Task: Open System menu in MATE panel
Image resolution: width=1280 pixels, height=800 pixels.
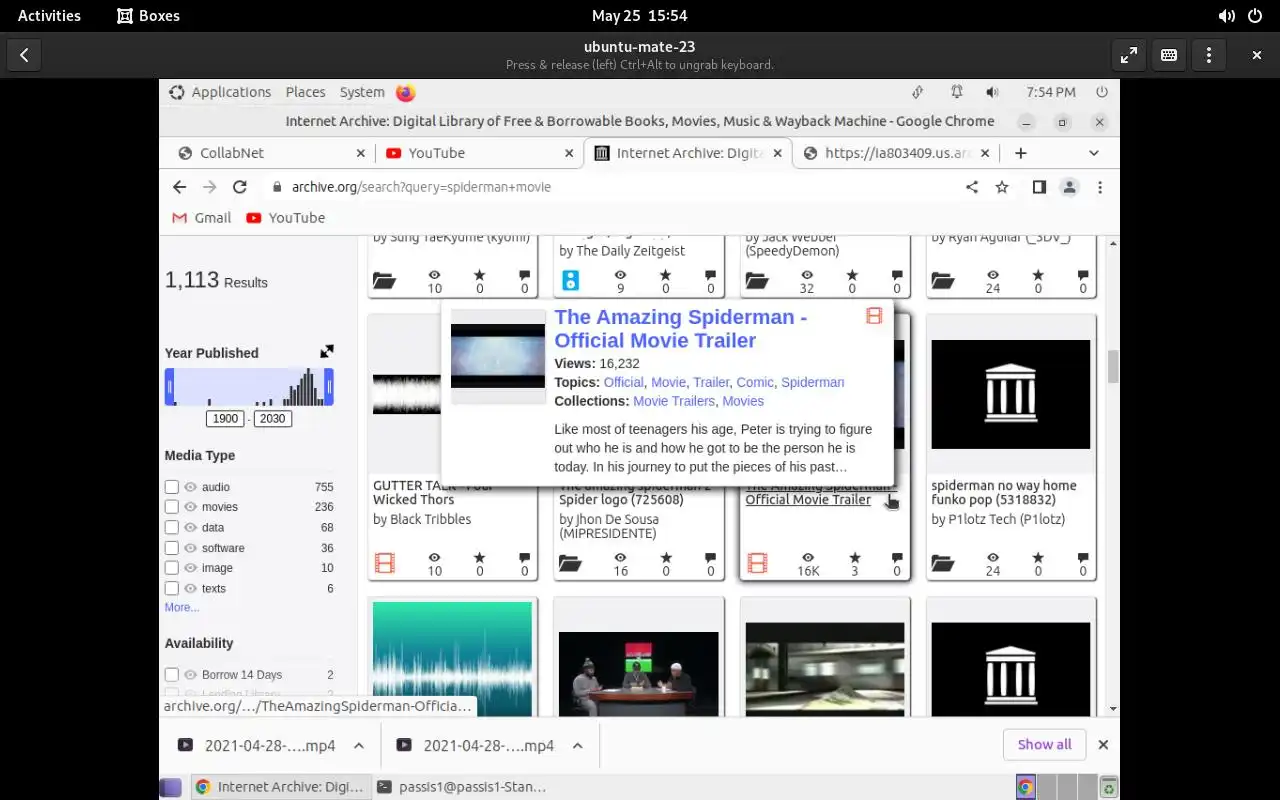Action: [x=362, y=92]
